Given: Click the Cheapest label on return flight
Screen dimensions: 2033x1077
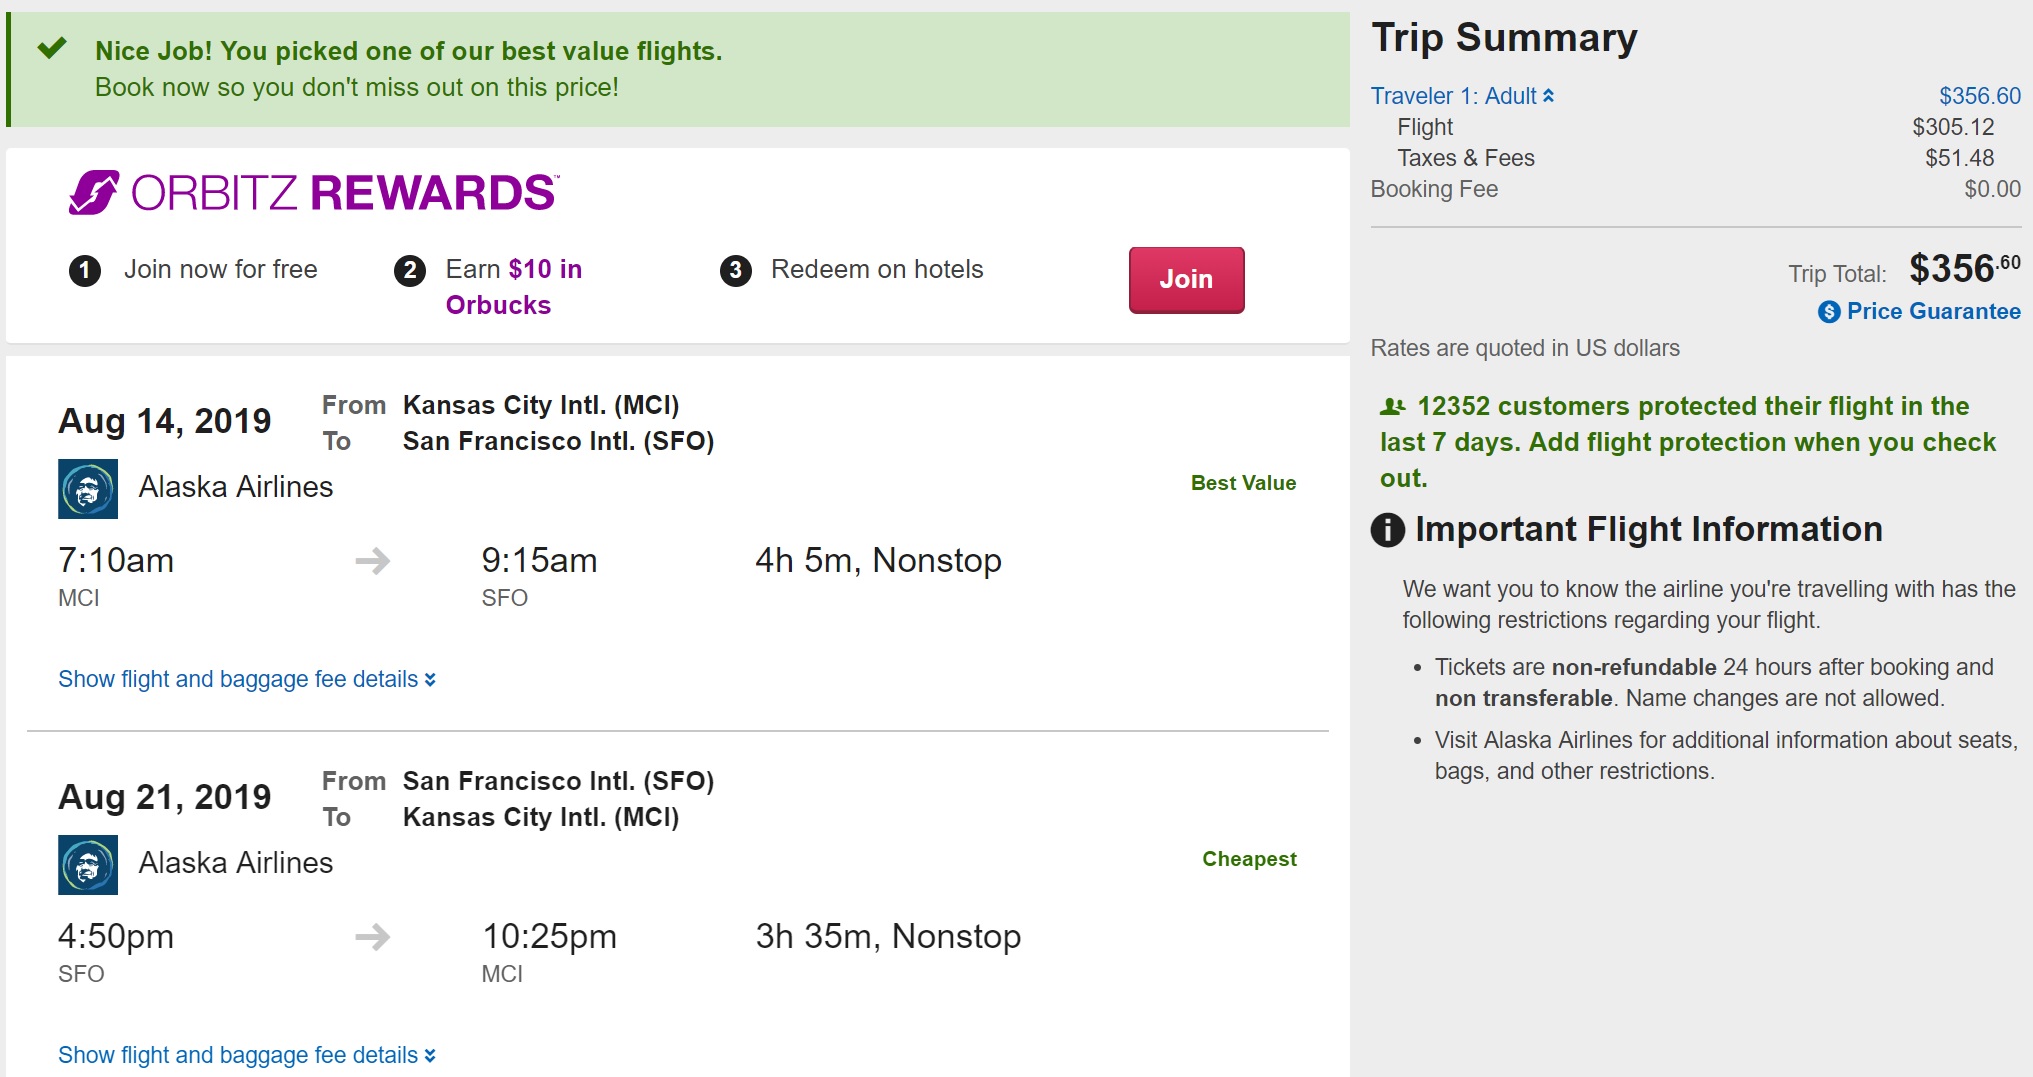Looking at the screenshot, I should click(1249, 859).
